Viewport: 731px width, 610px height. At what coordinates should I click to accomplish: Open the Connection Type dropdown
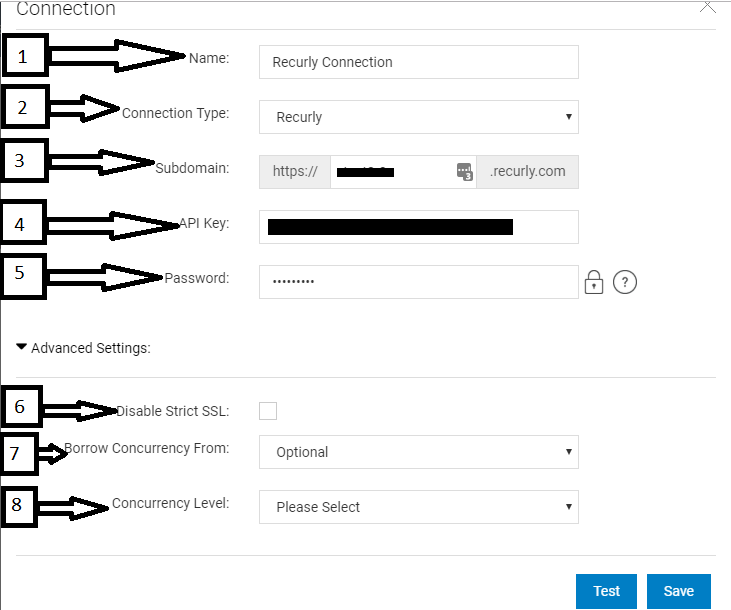tap(419, 117)
